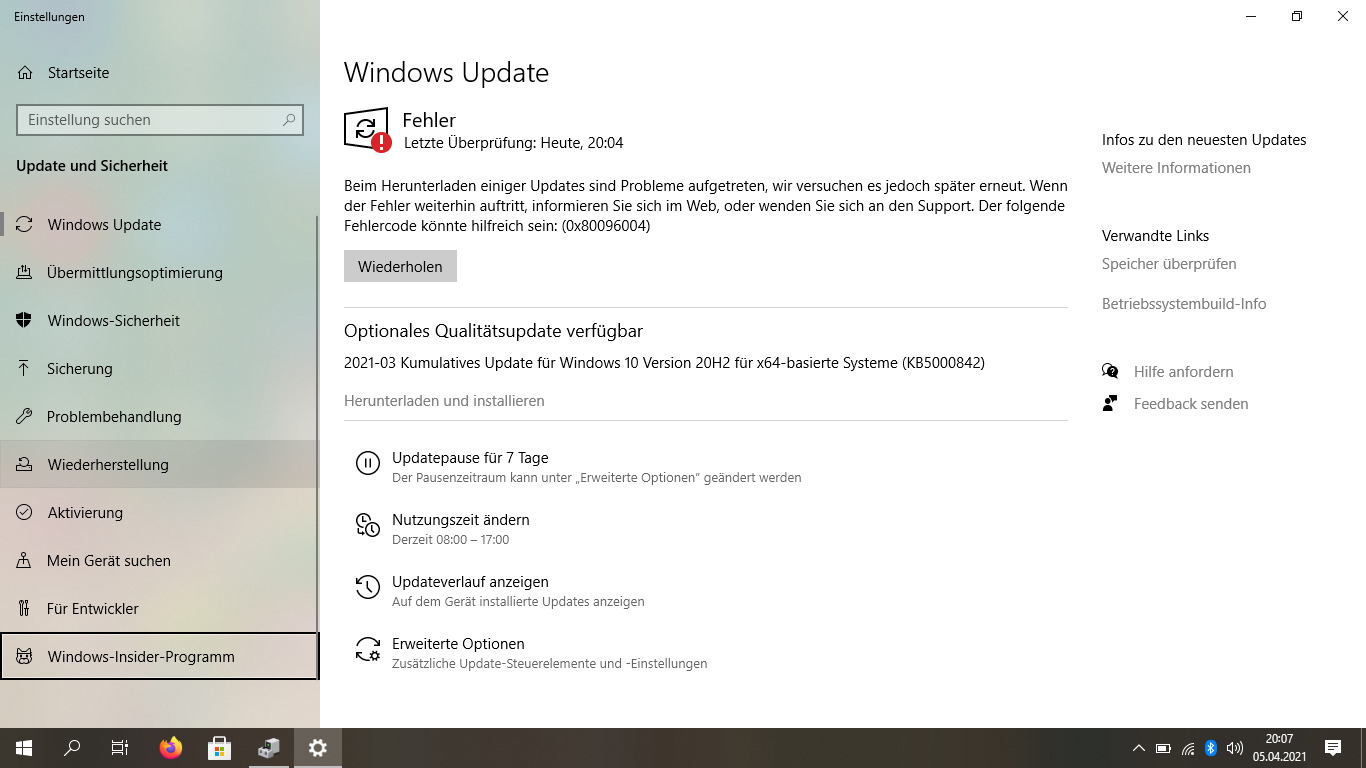The image size is (1366, 768).
Task: Click the Wiederherstellung icon in sidebar
Action: point(25,465)
